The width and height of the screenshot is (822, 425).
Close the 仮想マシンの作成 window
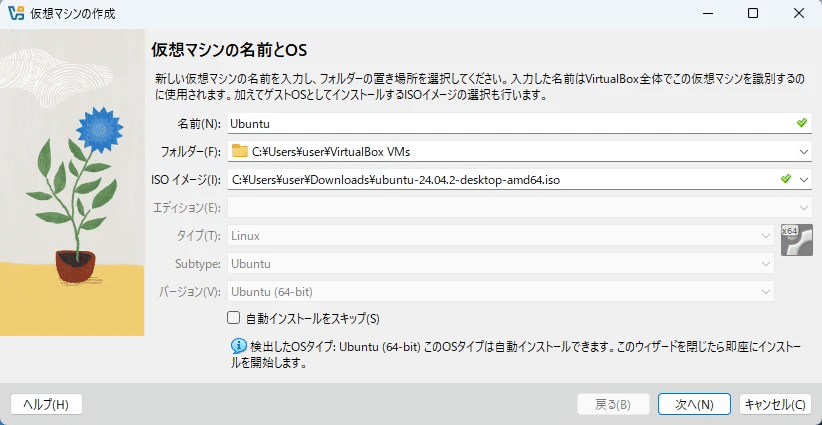pos(799,14)
